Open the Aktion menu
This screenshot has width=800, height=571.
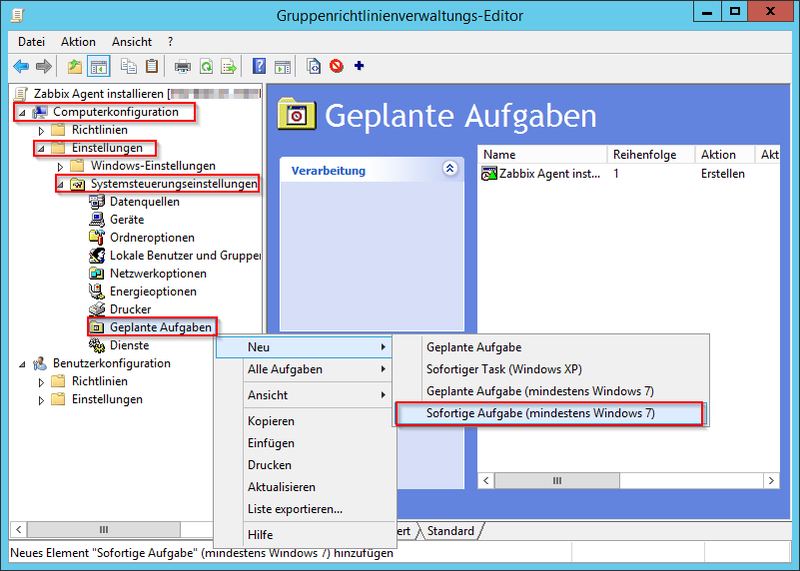(x=78, y=42)
